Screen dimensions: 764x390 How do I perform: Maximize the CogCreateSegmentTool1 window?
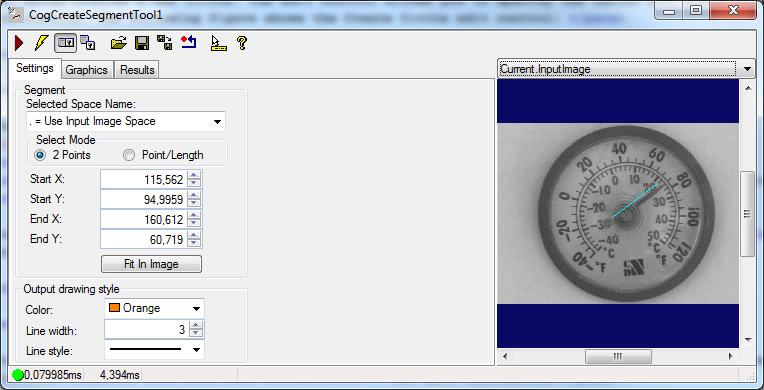coord(696,11)
